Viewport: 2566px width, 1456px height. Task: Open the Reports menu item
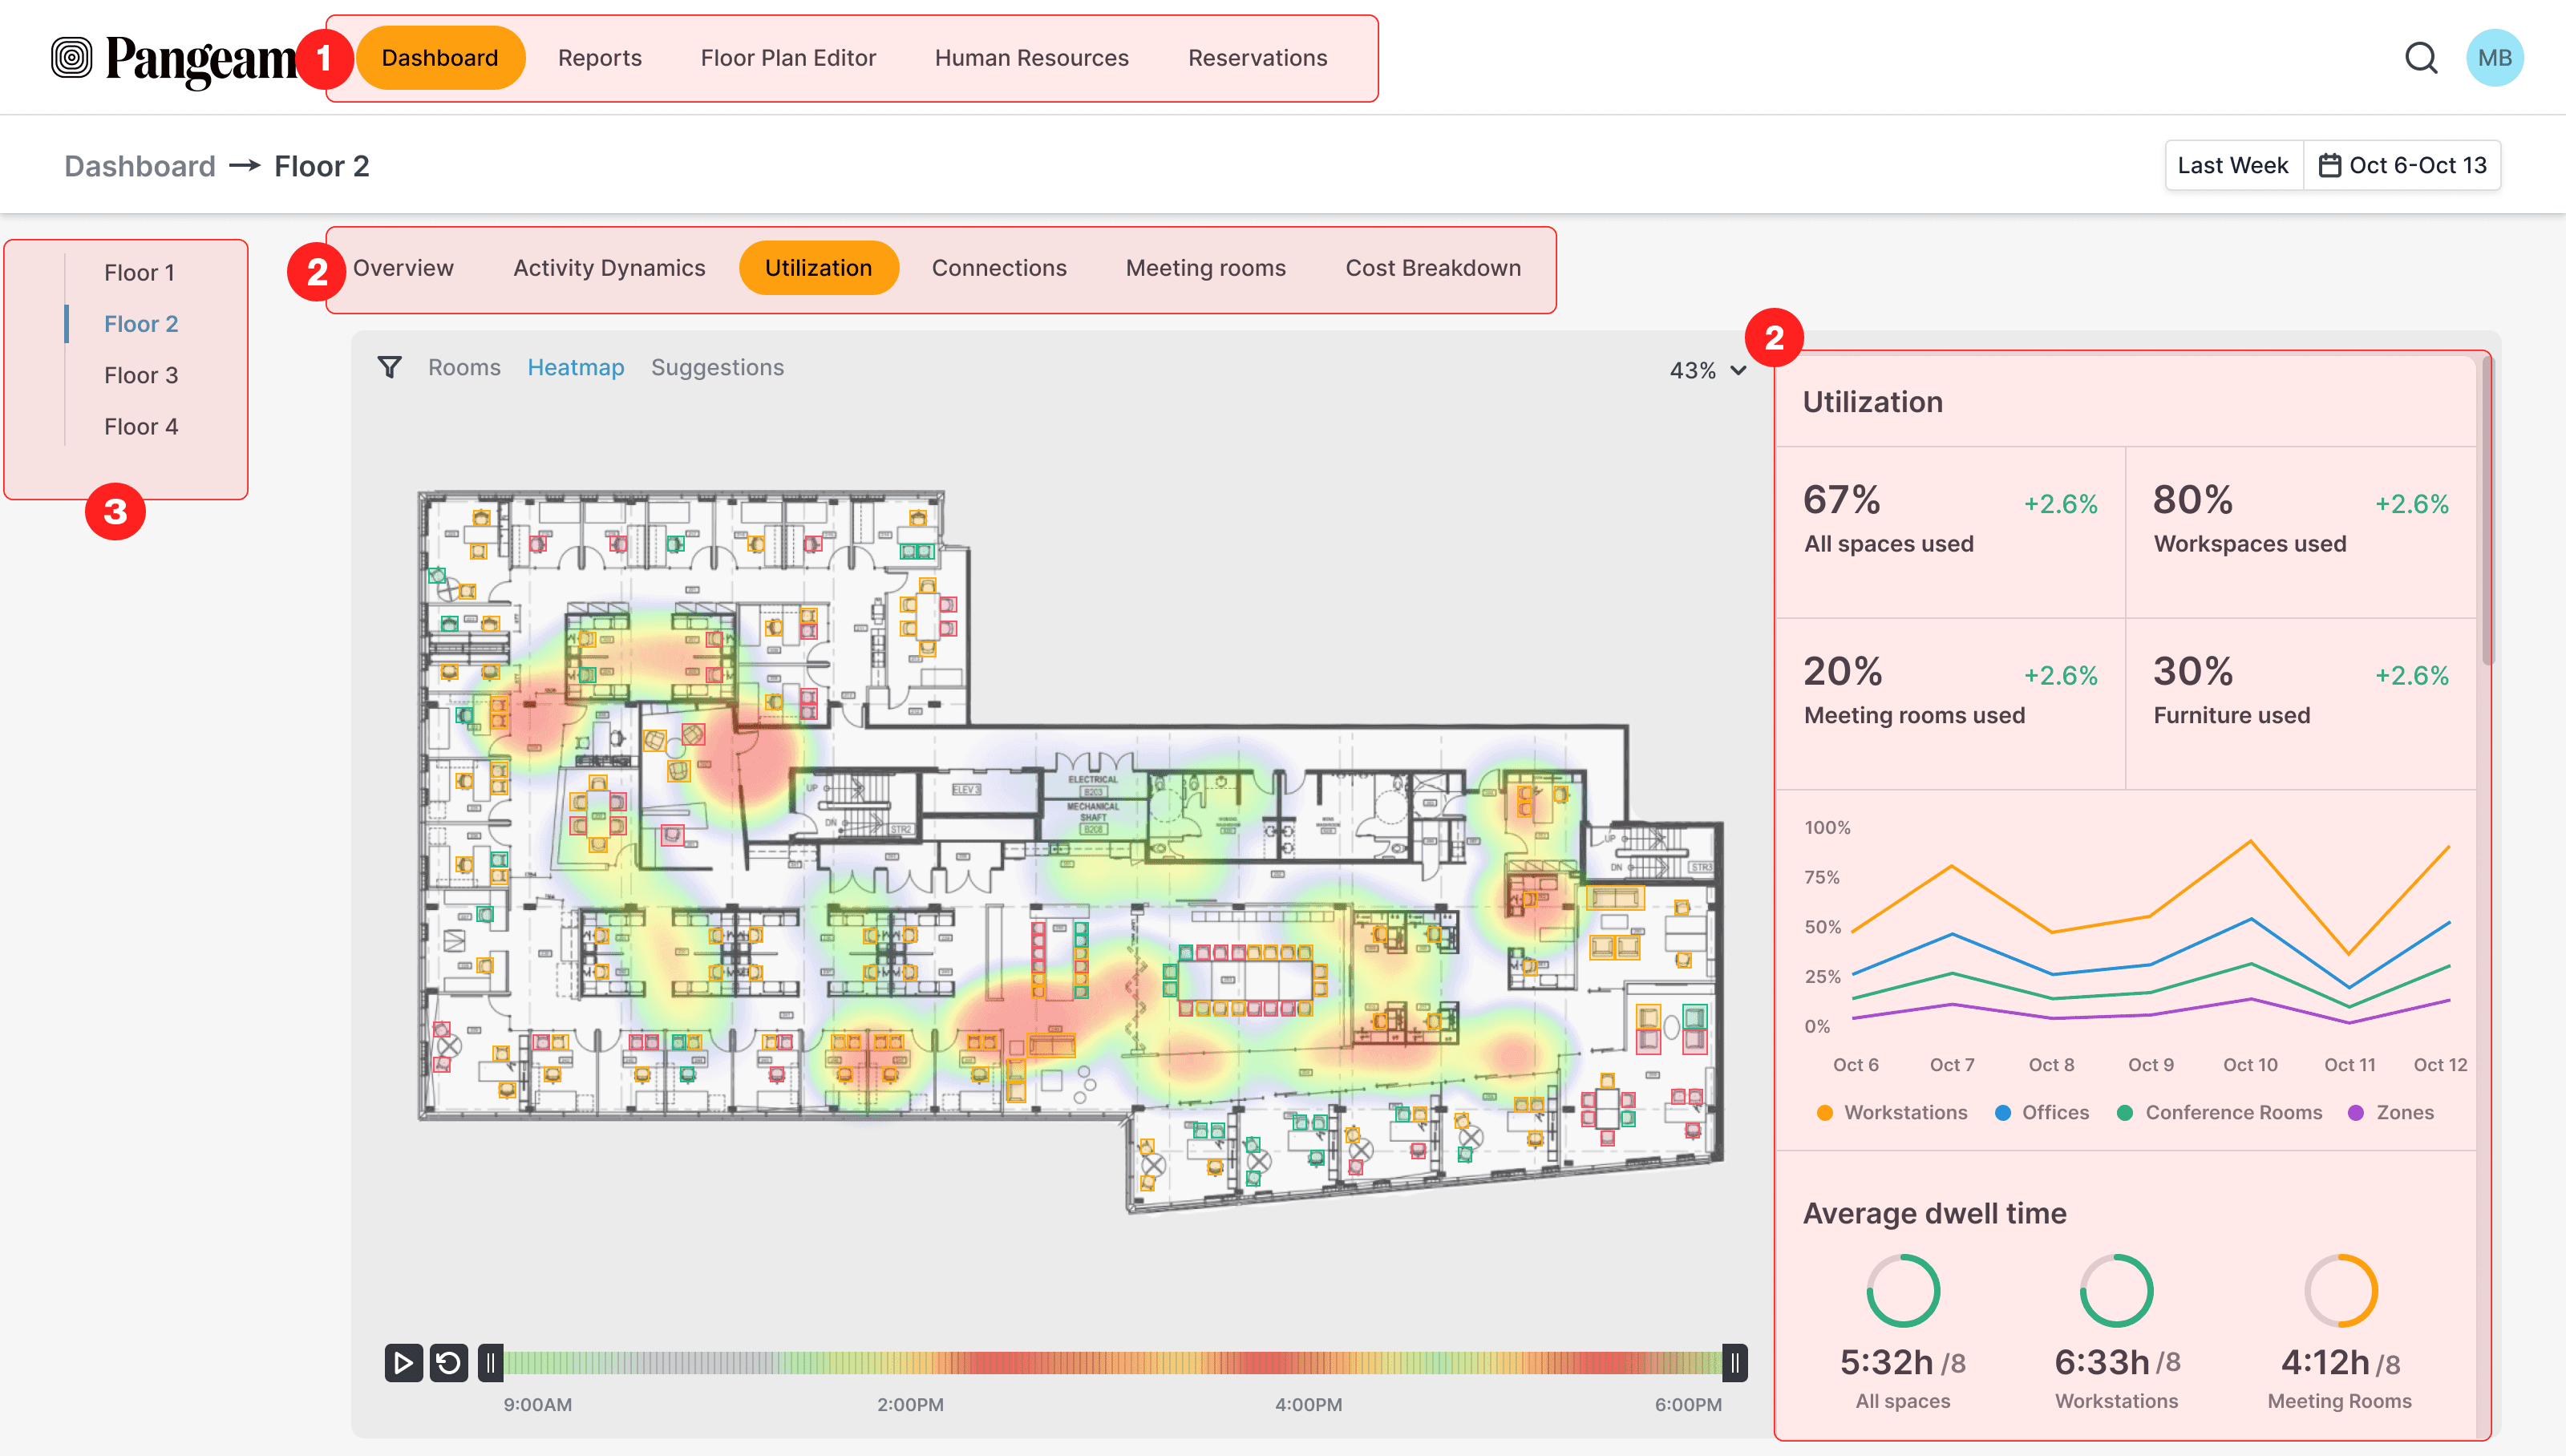pos(599,58)
